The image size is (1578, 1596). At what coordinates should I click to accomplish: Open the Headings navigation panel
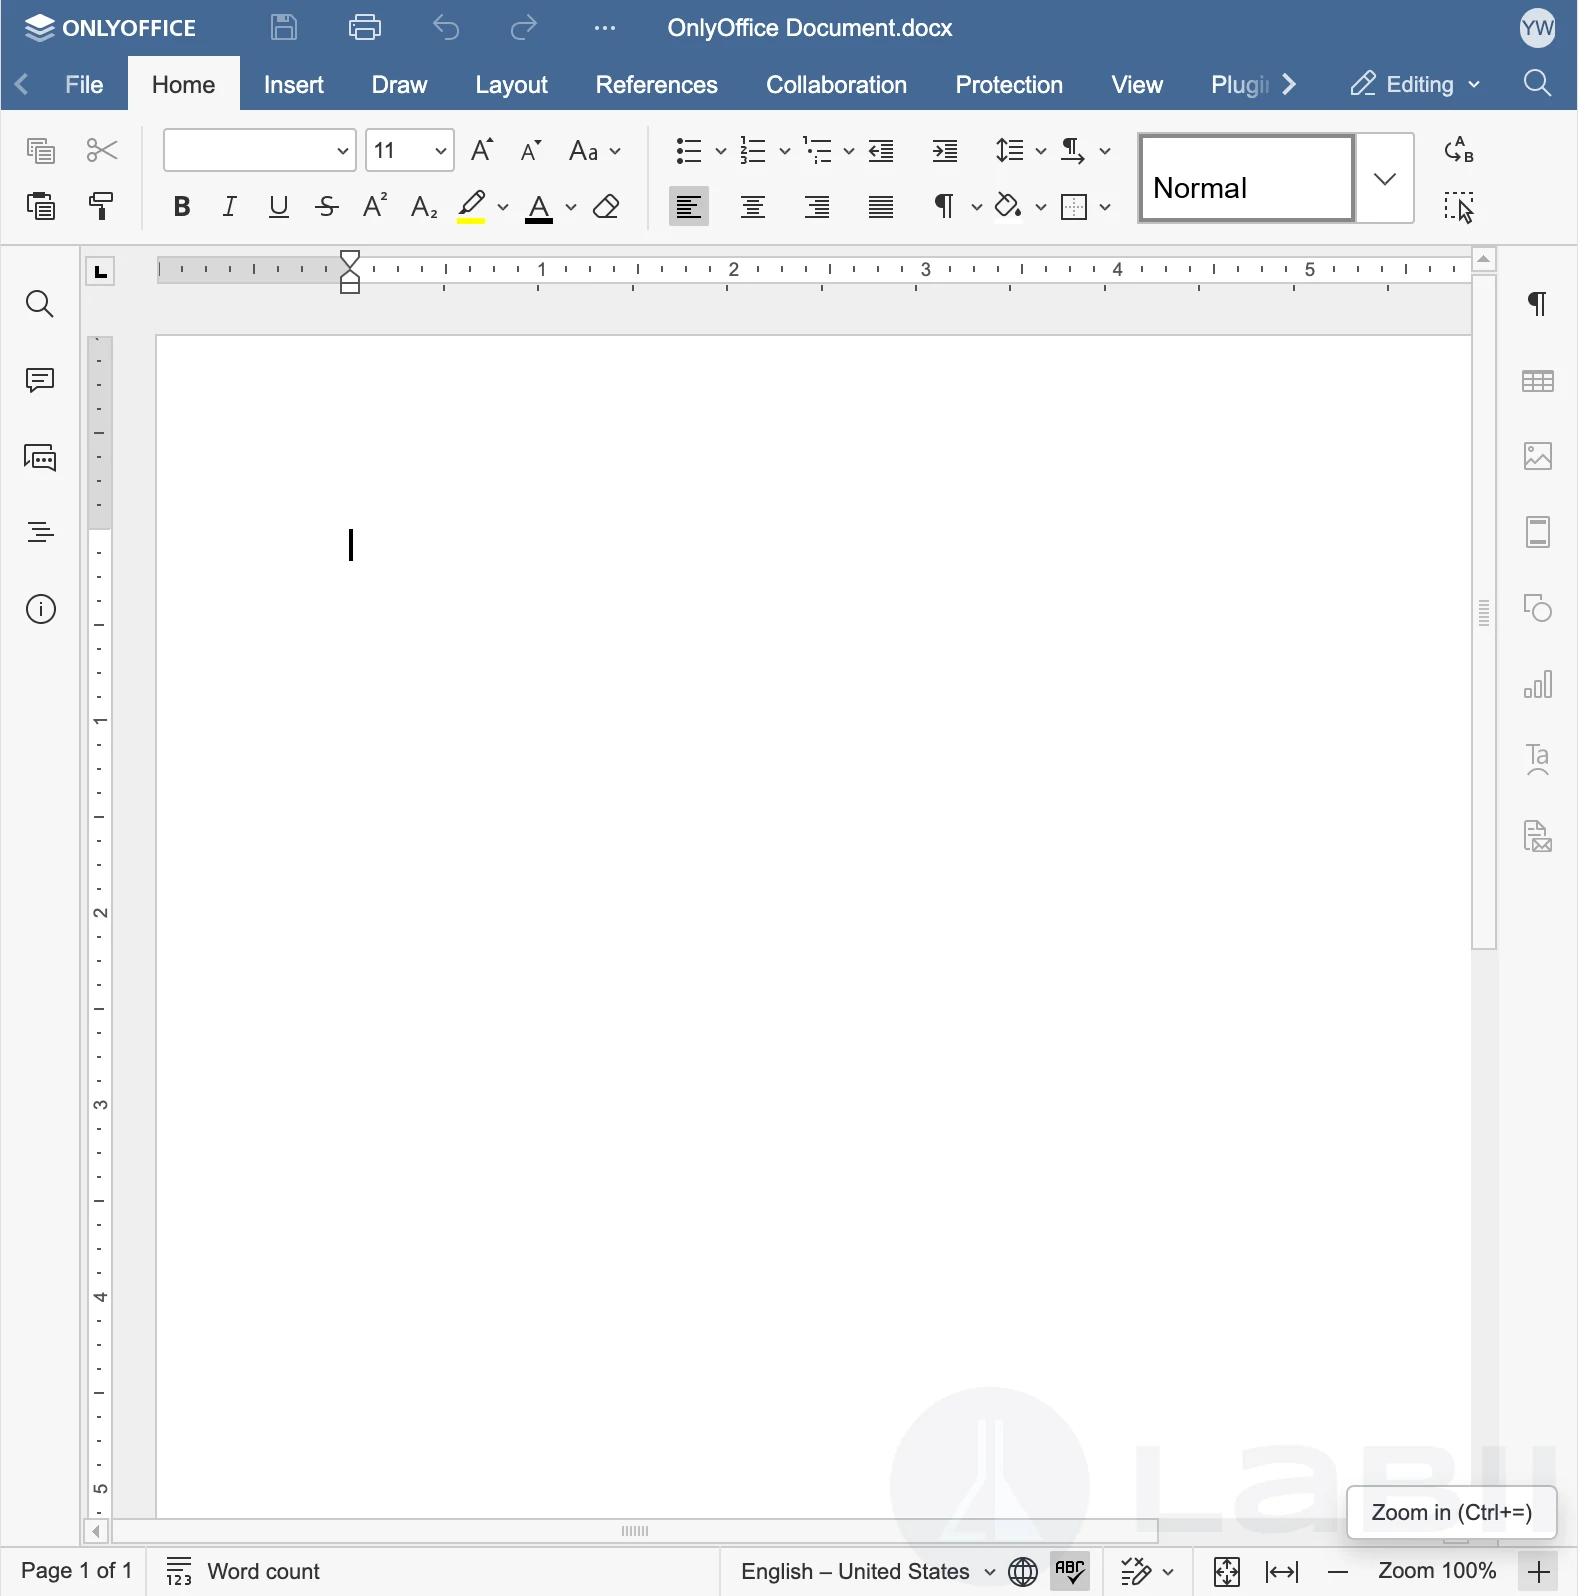click(40, 533)
